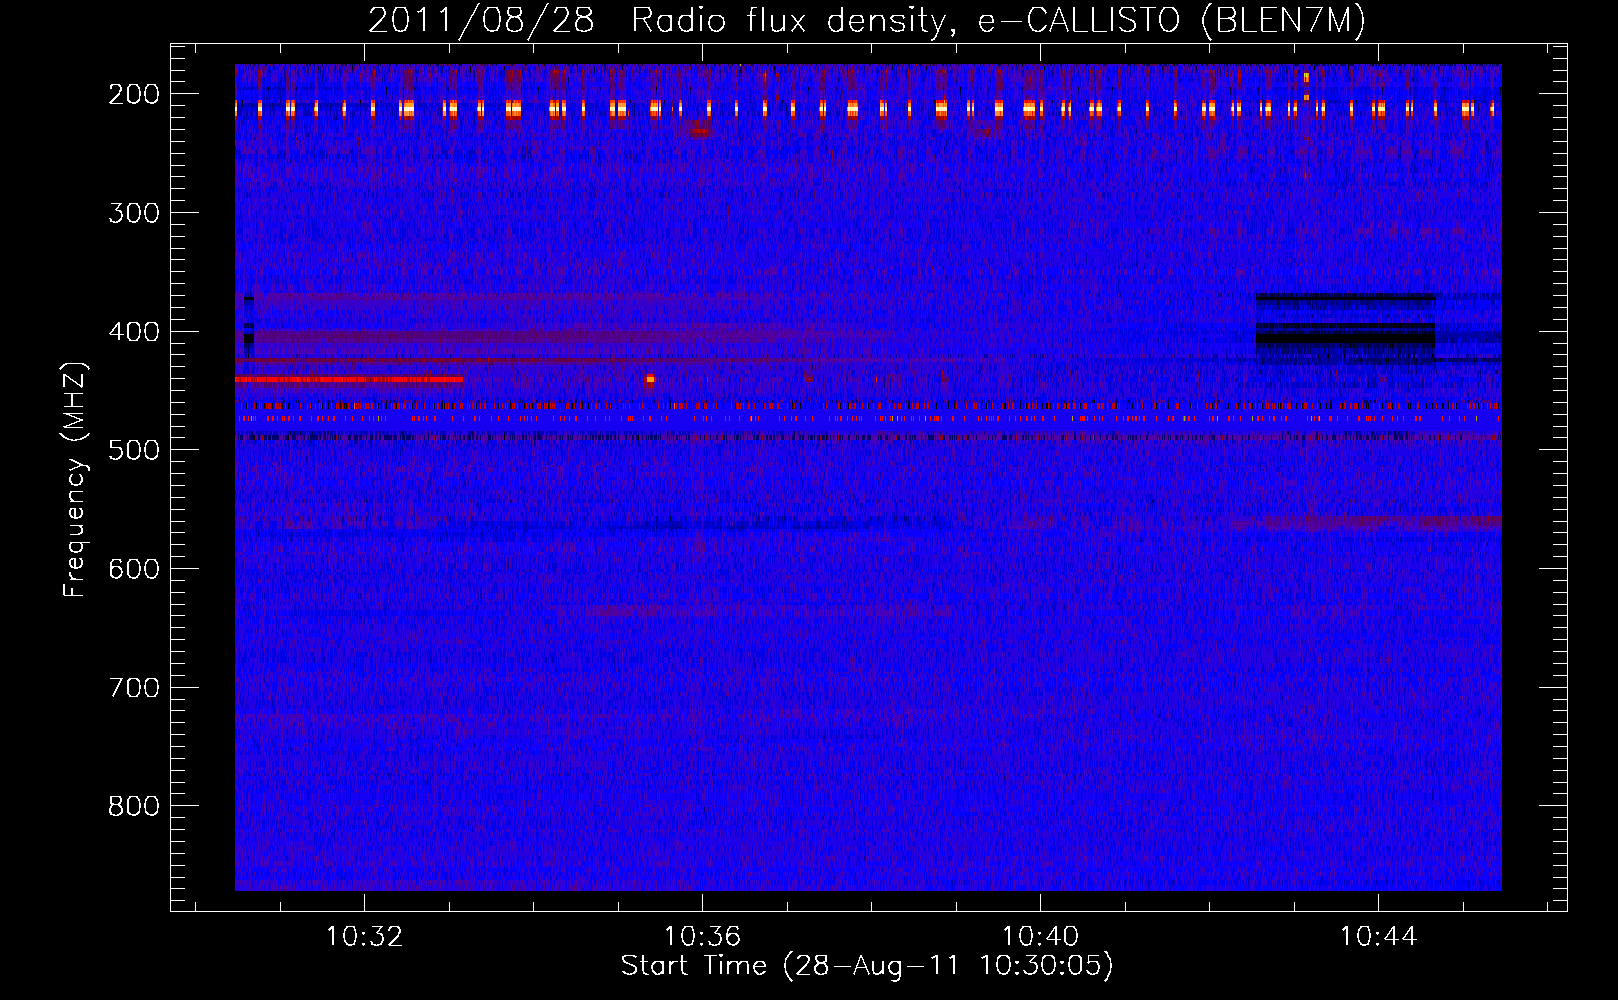Click the 10:32 time tick label
The width and height of the screenshot is (1618, 1000).
pos(365,937)
